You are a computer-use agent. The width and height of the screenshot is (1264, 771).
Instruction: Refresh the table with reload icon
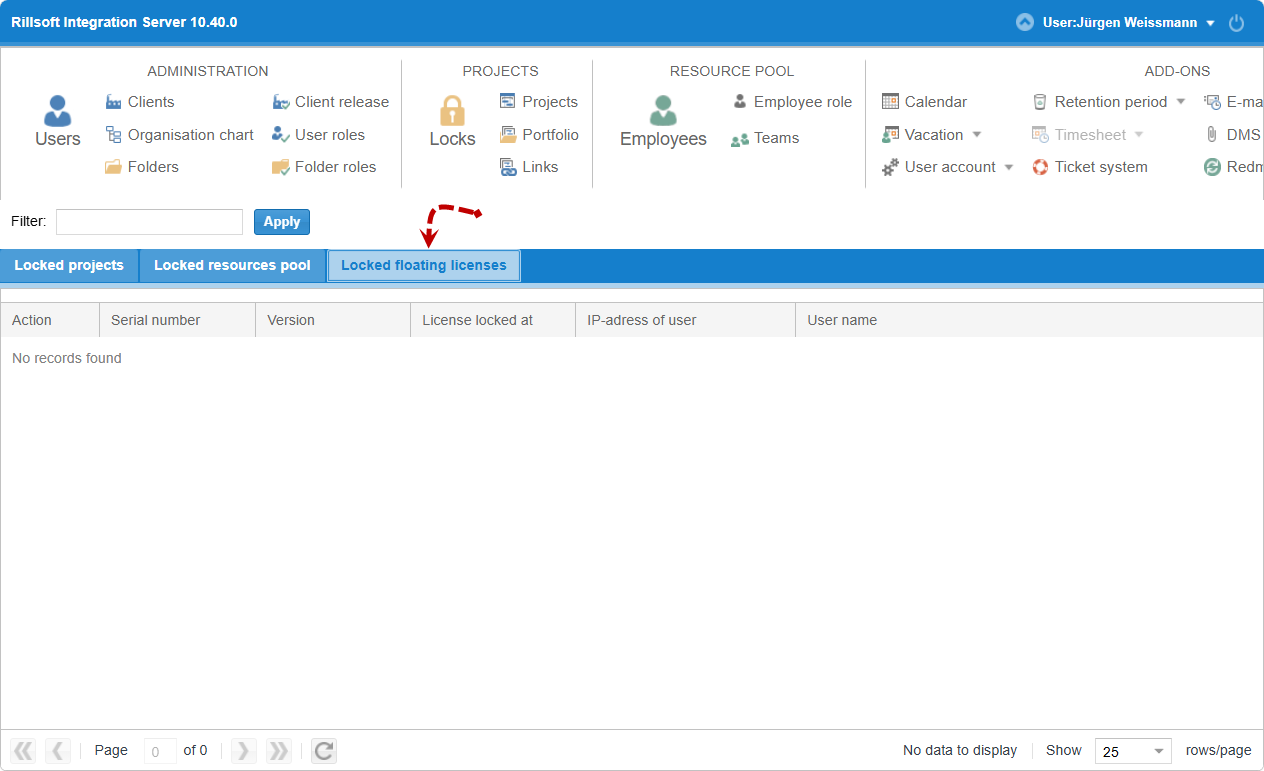tap(324, 751)
